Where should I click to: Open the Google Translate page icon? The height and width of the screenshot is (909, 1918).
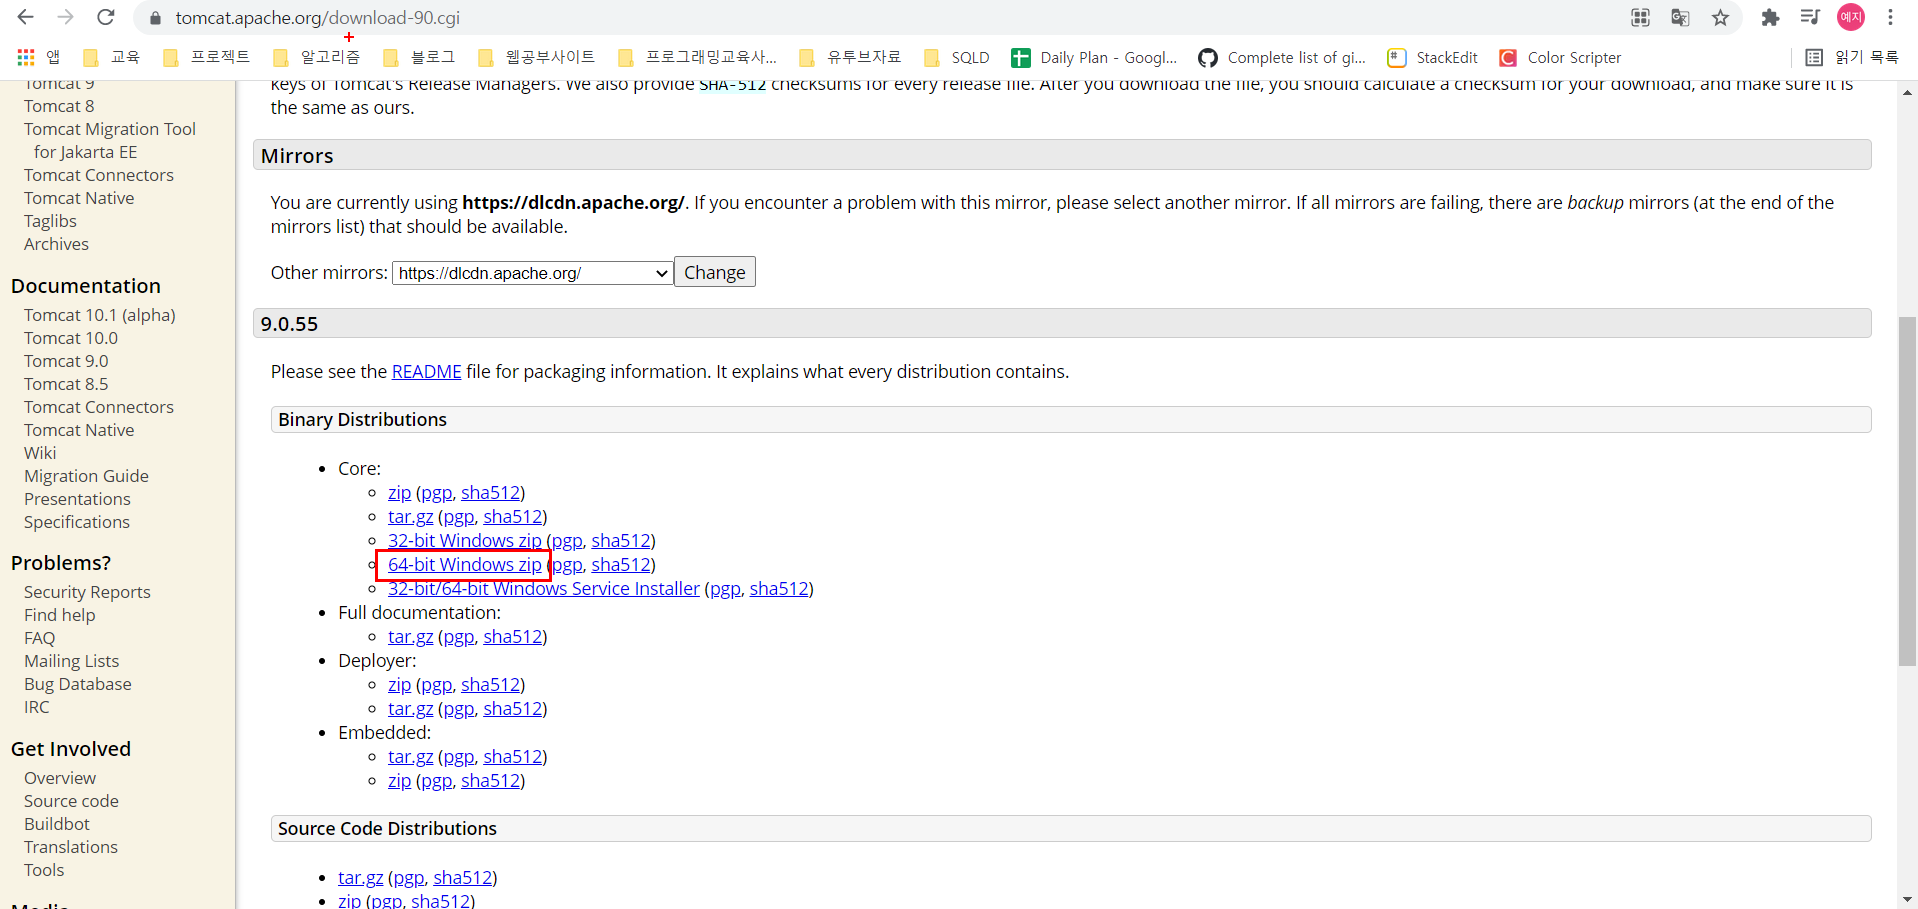(1680, 17)
